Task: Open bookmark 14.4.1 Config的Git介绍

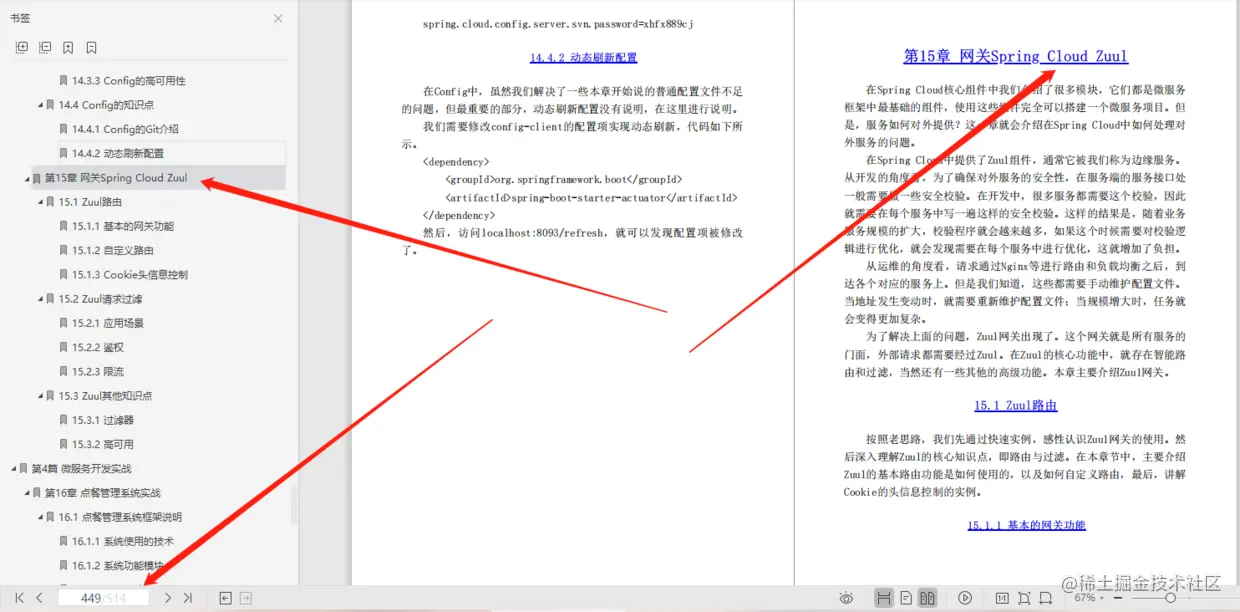Action: [x=125, y=129]
